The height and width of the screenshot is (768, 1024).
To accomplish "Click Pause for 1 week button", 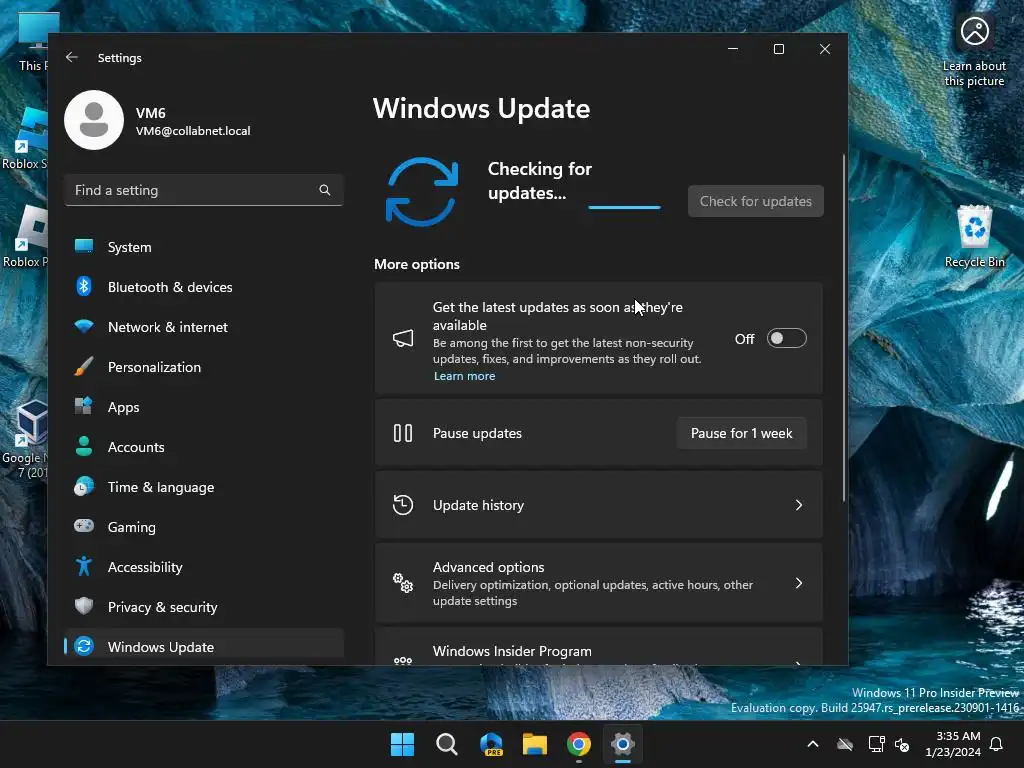I will (741, 433).
